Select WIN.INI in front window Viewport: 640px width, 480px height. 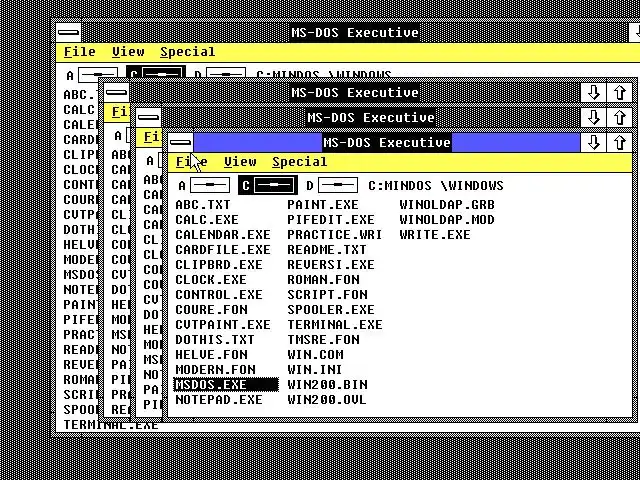tap(315, 370)
